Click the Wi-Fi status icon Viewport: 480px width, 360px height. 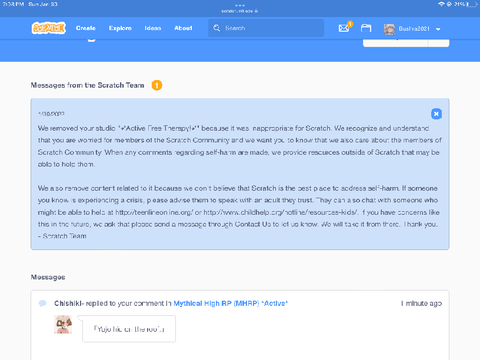(441, 4)
